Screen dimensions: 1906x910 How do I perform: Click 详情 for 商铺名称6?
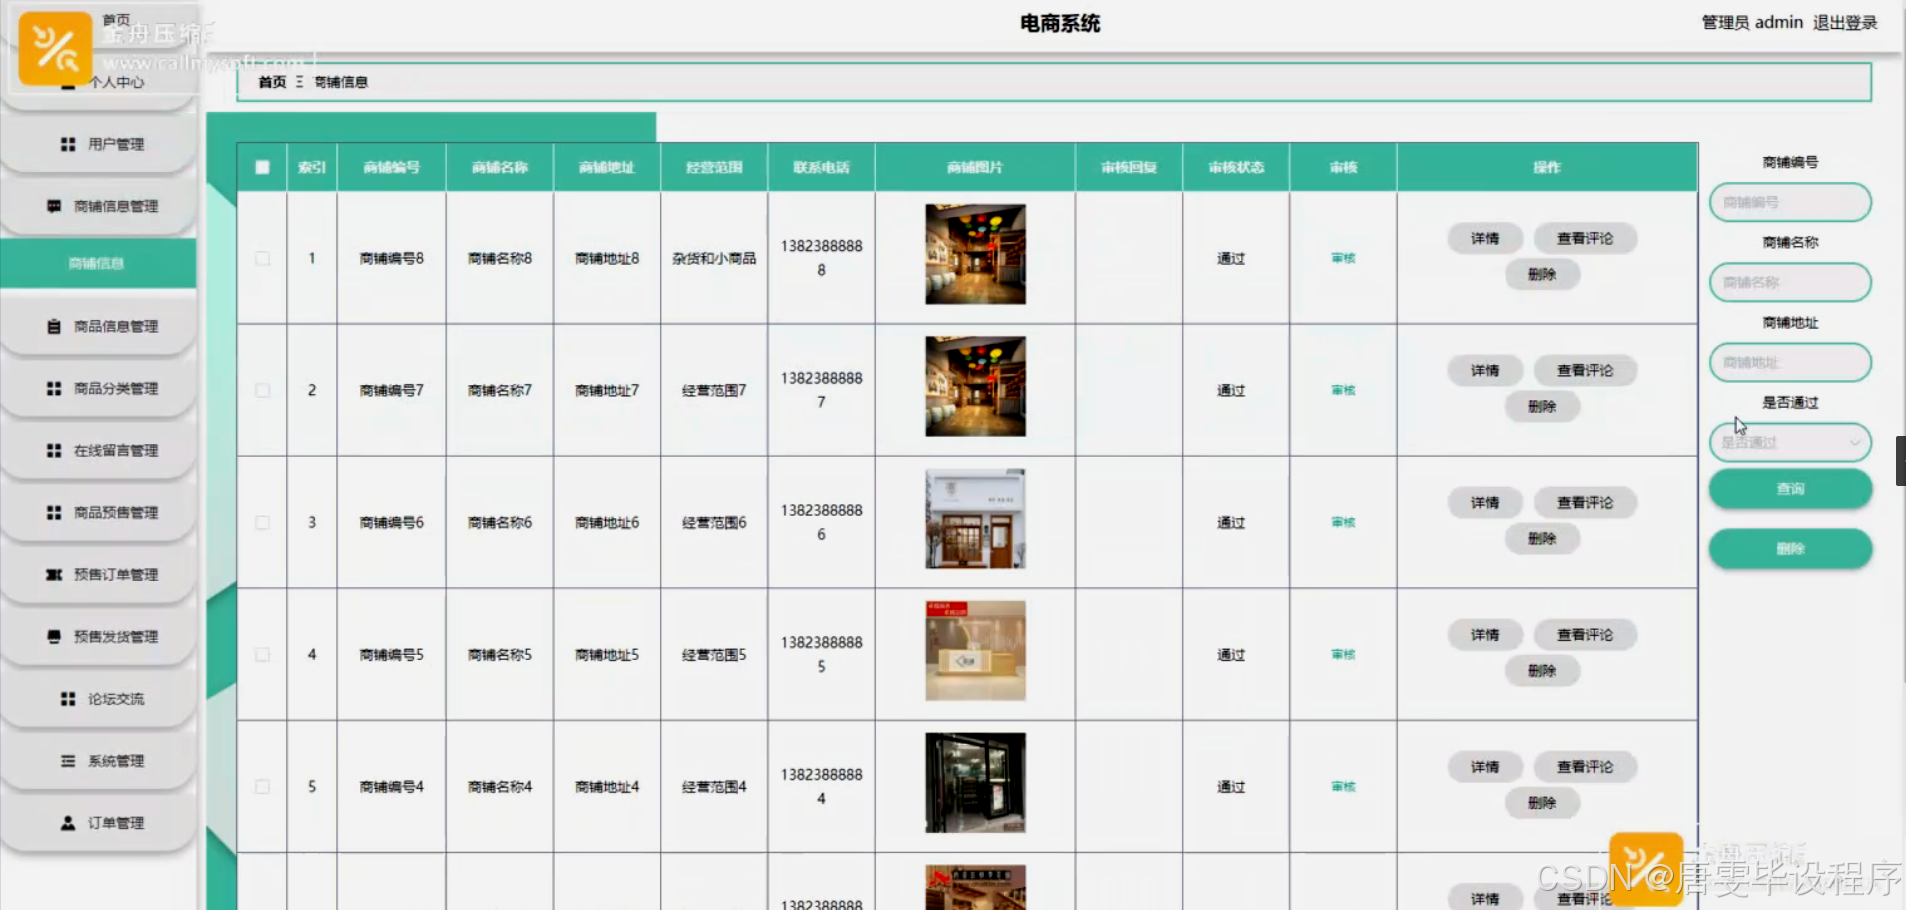pyautogui.click(x=1485, y=502)
